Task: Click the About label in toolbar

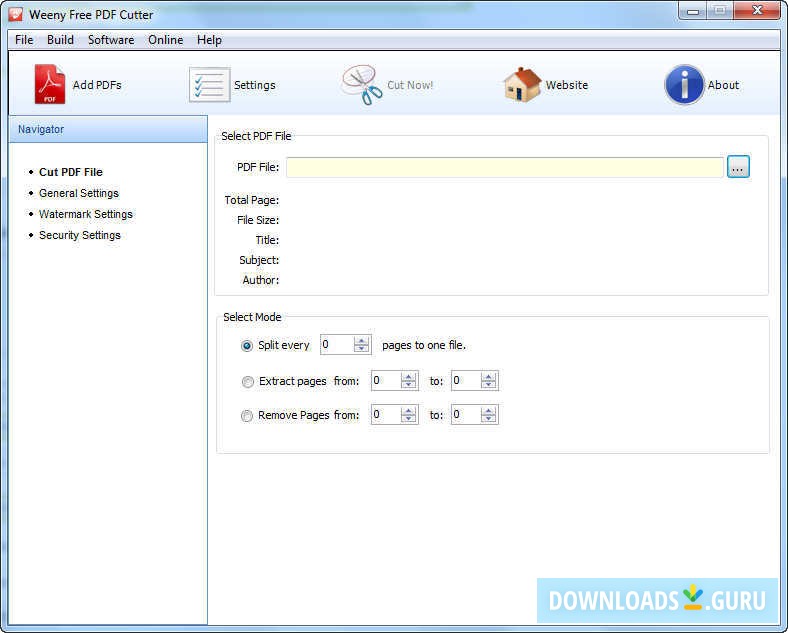Action: pyautogui.click(x=724, y=85)
